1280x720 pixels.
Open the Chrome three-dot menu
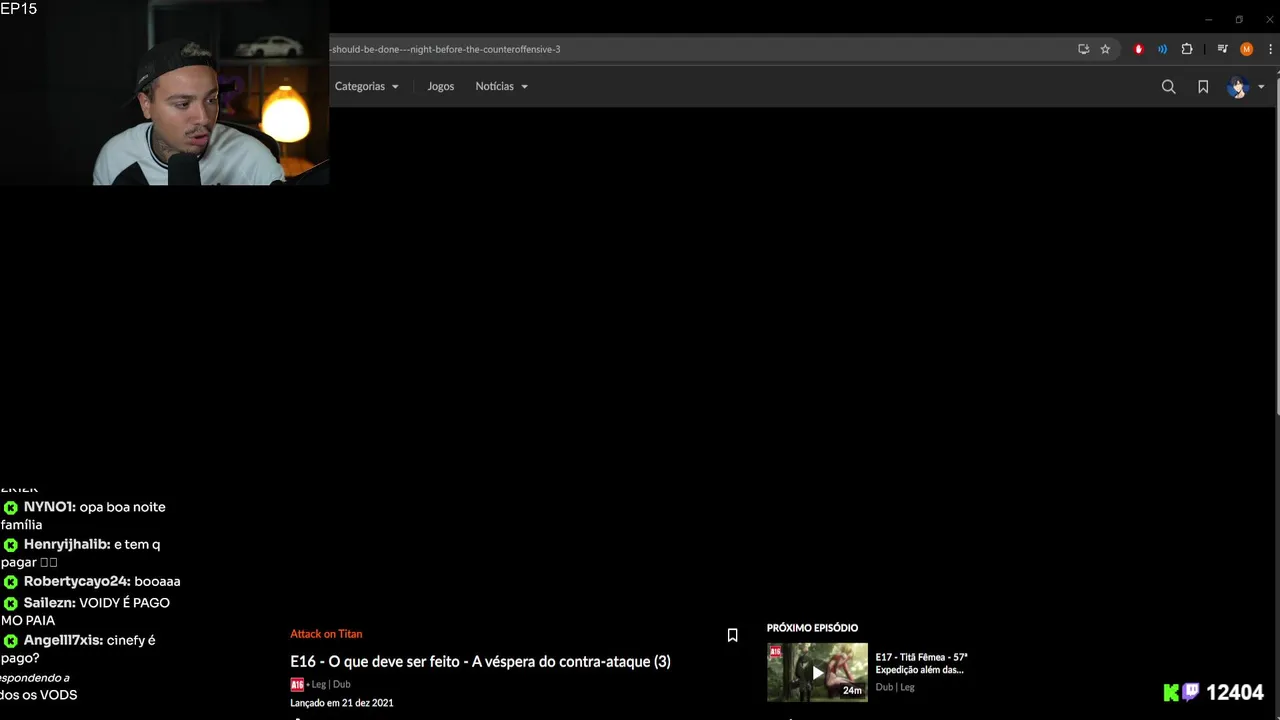1272,49
